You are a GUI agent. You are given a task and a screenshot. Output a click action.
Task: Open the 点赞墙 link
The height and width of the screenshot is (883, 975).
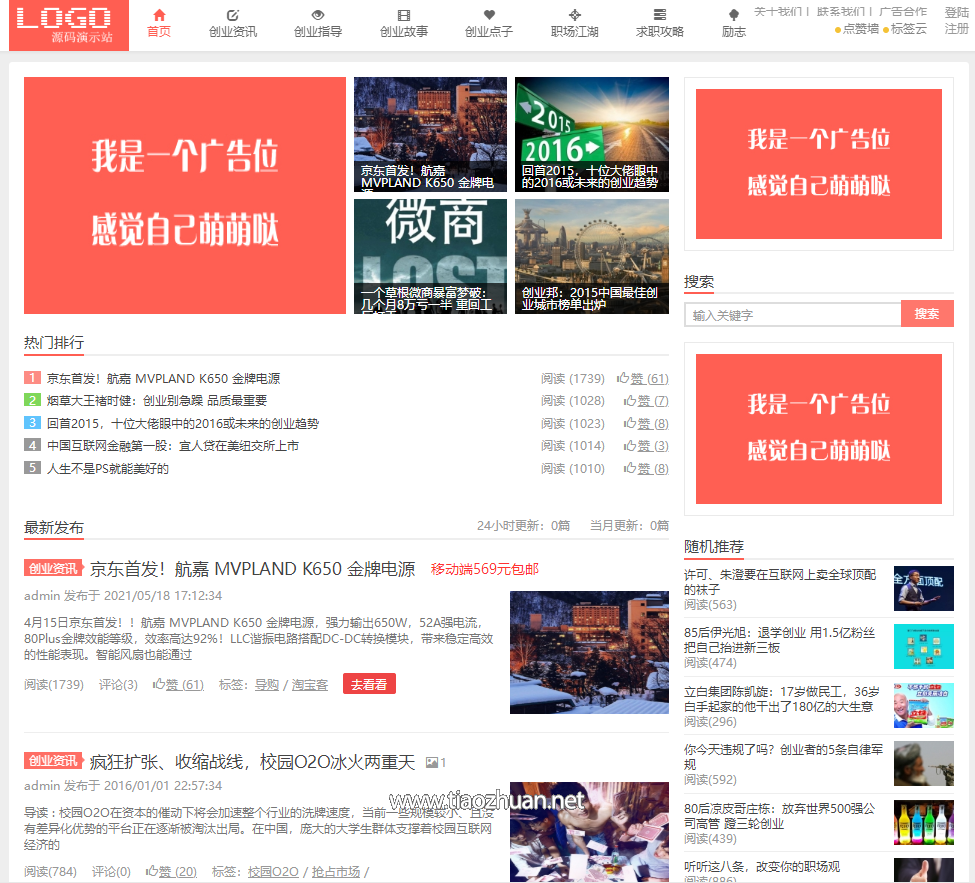pyautogui.click(x=860, y=29)
